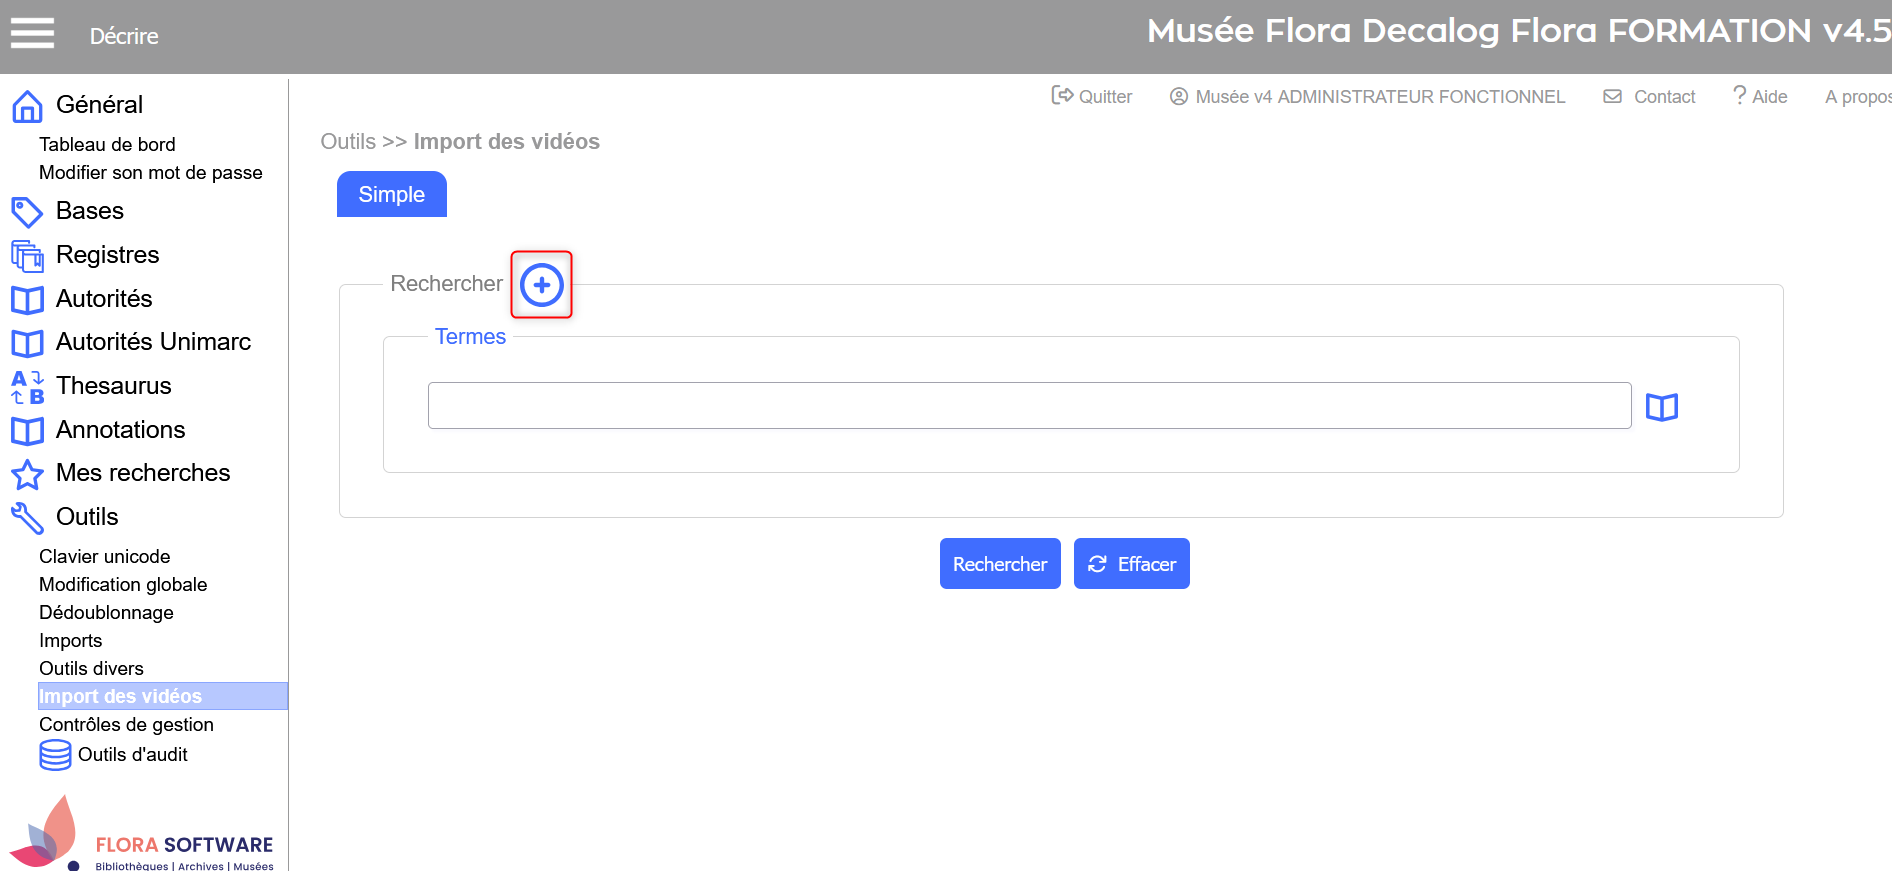This screenshot has width=1892, height=871.
Task: Expand the Annotations section
Action: [120, 430]
